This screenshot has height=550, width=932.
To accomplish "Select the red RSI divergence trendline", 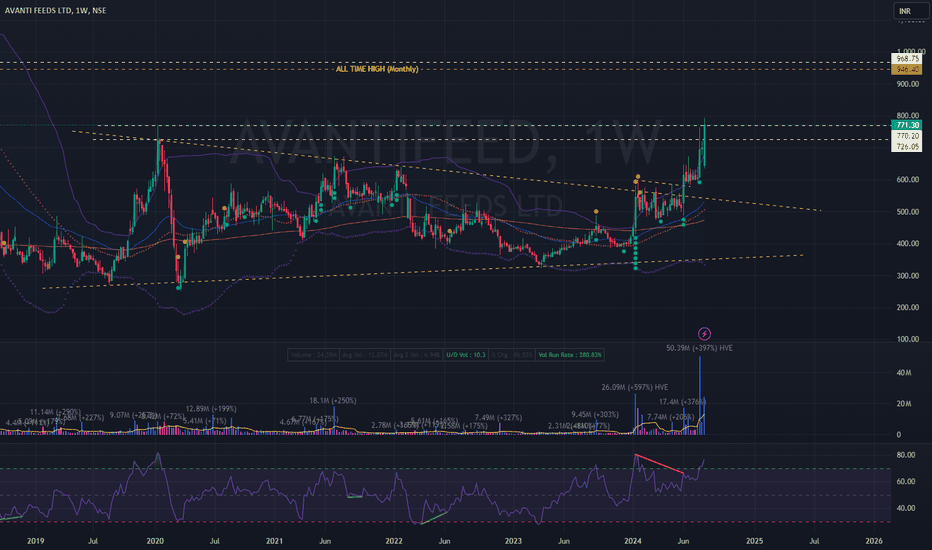I will (659, 464).
